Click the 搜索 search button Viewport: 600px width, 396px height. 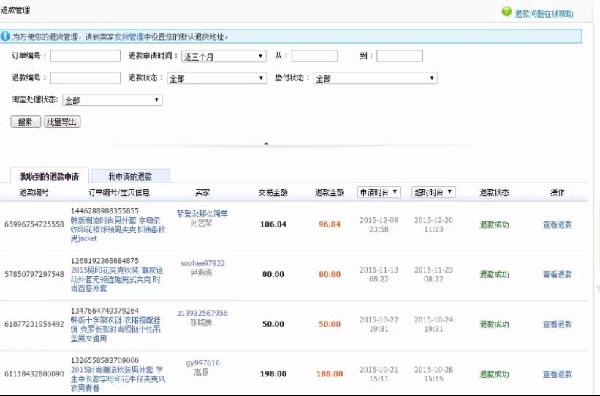click(x=26, y=122)
